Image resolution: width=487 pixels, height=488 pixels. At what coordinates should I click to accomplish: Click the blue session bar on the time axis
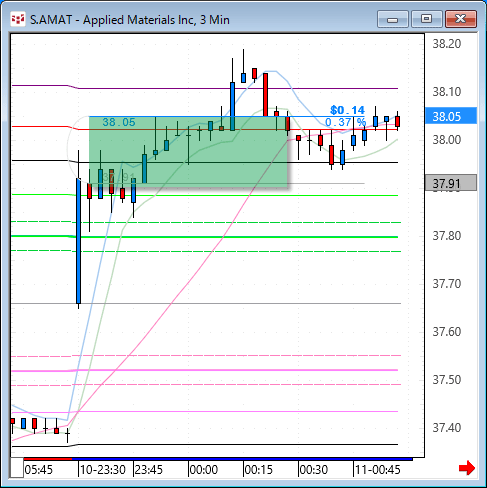pyautogui.click(x=242, y=459)
